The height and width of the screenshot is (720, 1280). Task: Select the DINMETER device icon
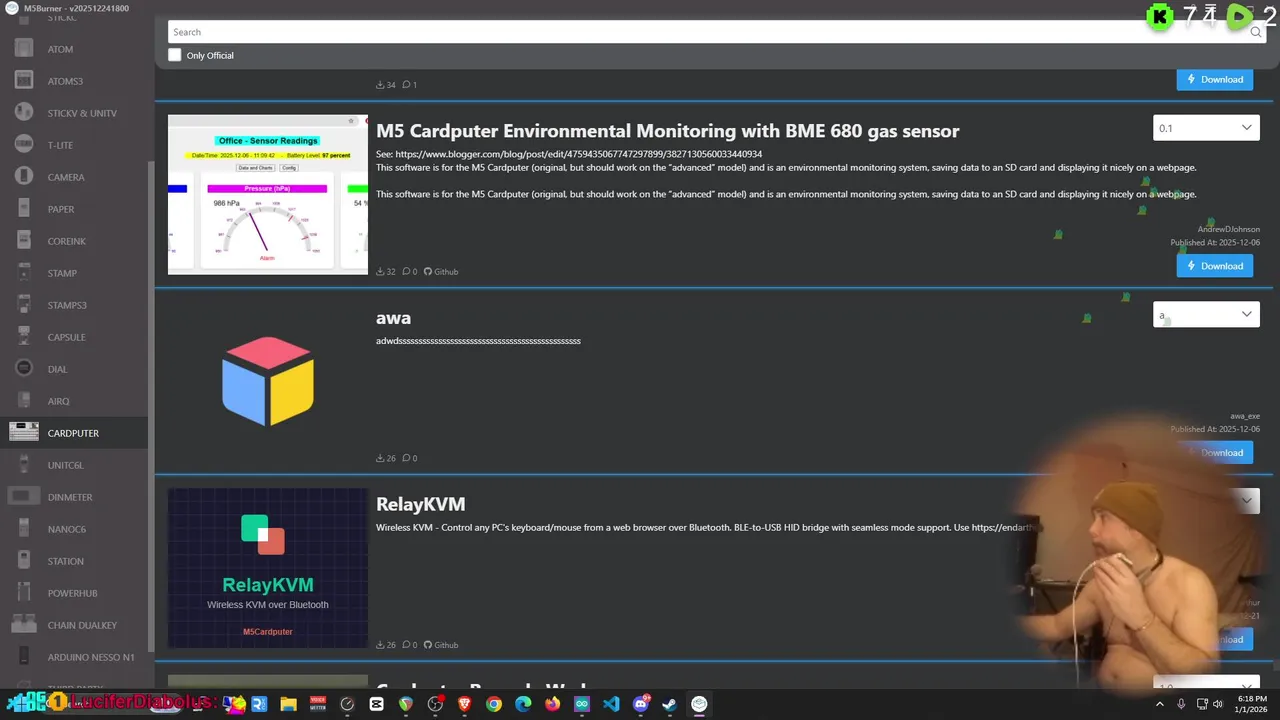click(24, 496)
